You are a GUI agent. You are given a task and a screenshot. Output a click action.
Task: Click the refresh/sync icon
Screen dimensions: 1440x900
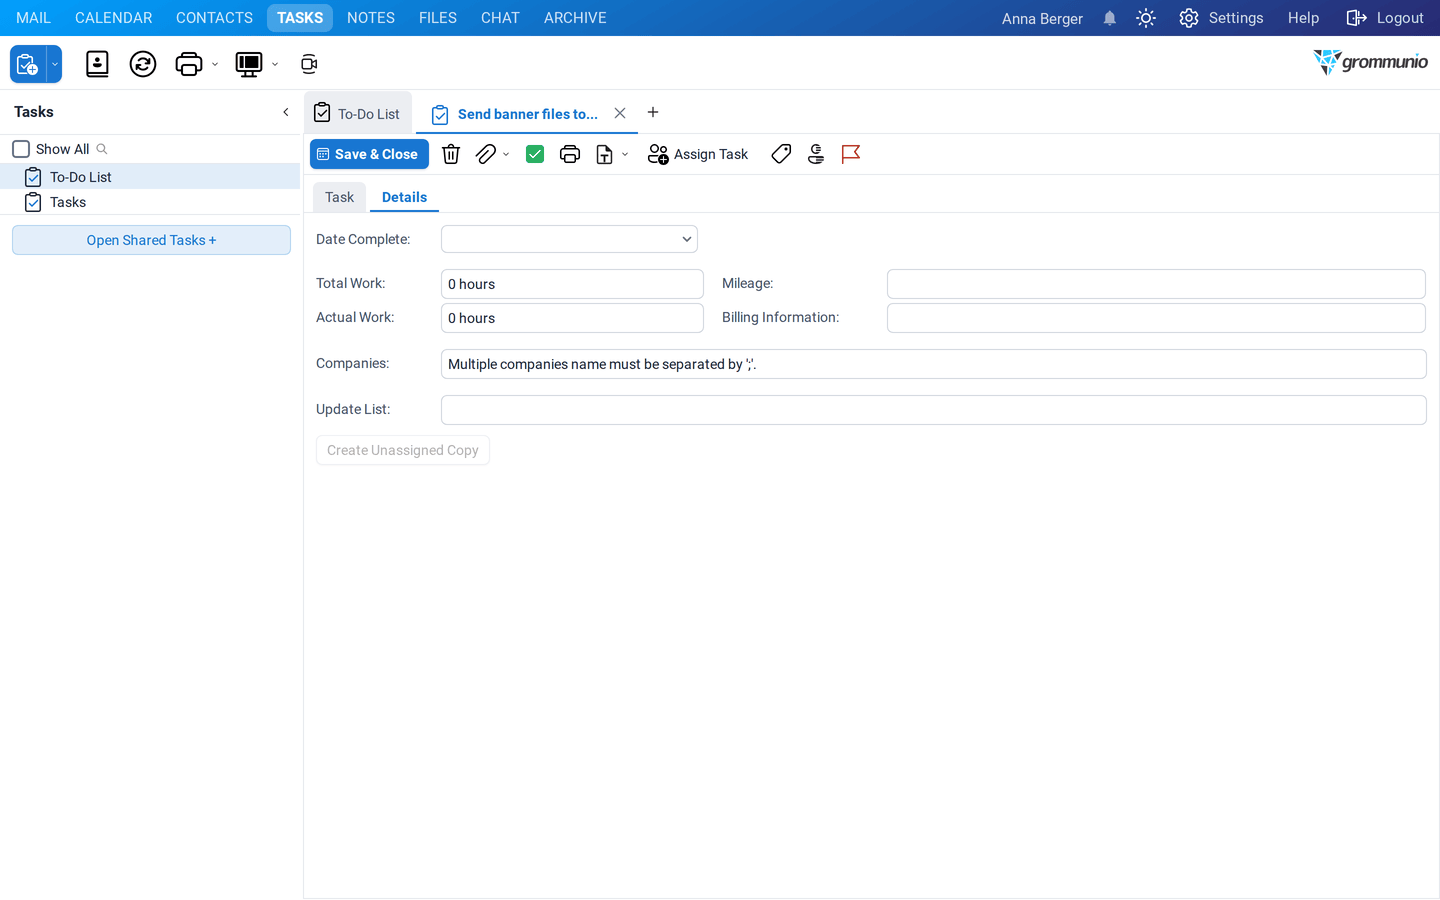click(x=143, y=64)
